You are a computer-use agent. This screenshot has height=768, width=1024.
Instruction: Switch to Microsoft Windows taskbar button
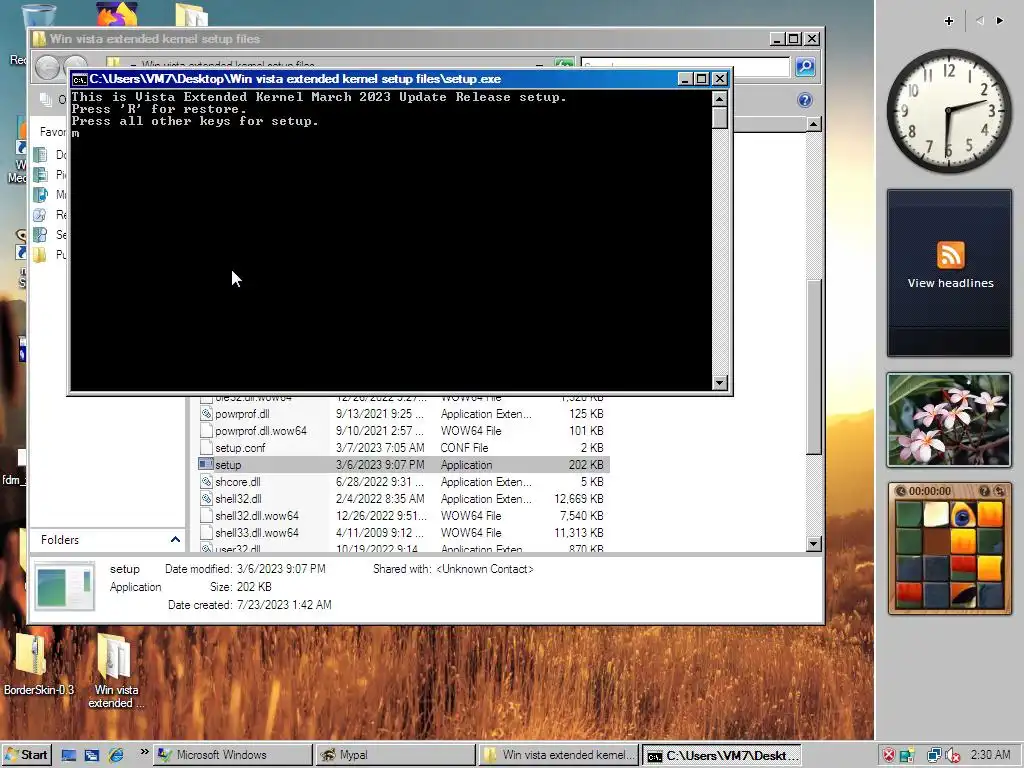click(x=232, y=755)
